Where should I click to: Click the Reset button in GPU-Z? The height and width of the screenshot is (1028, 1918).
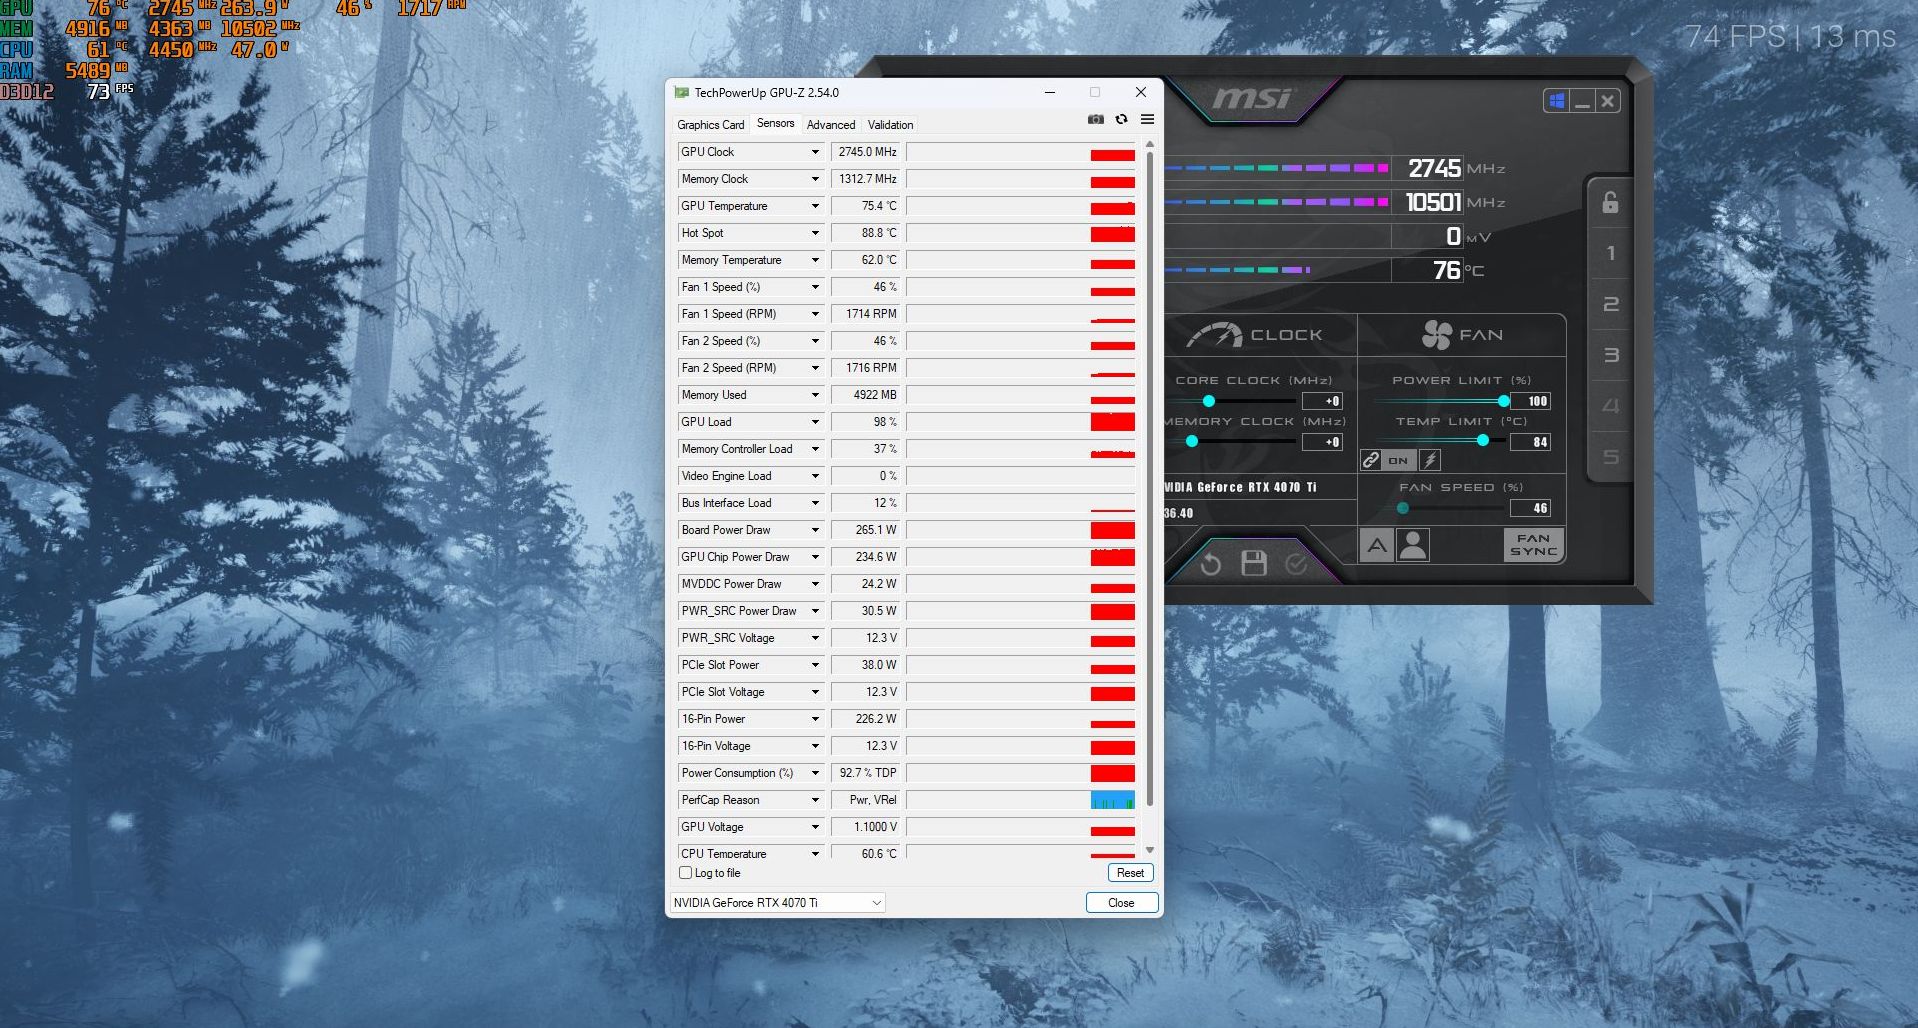click(1129, 872)
